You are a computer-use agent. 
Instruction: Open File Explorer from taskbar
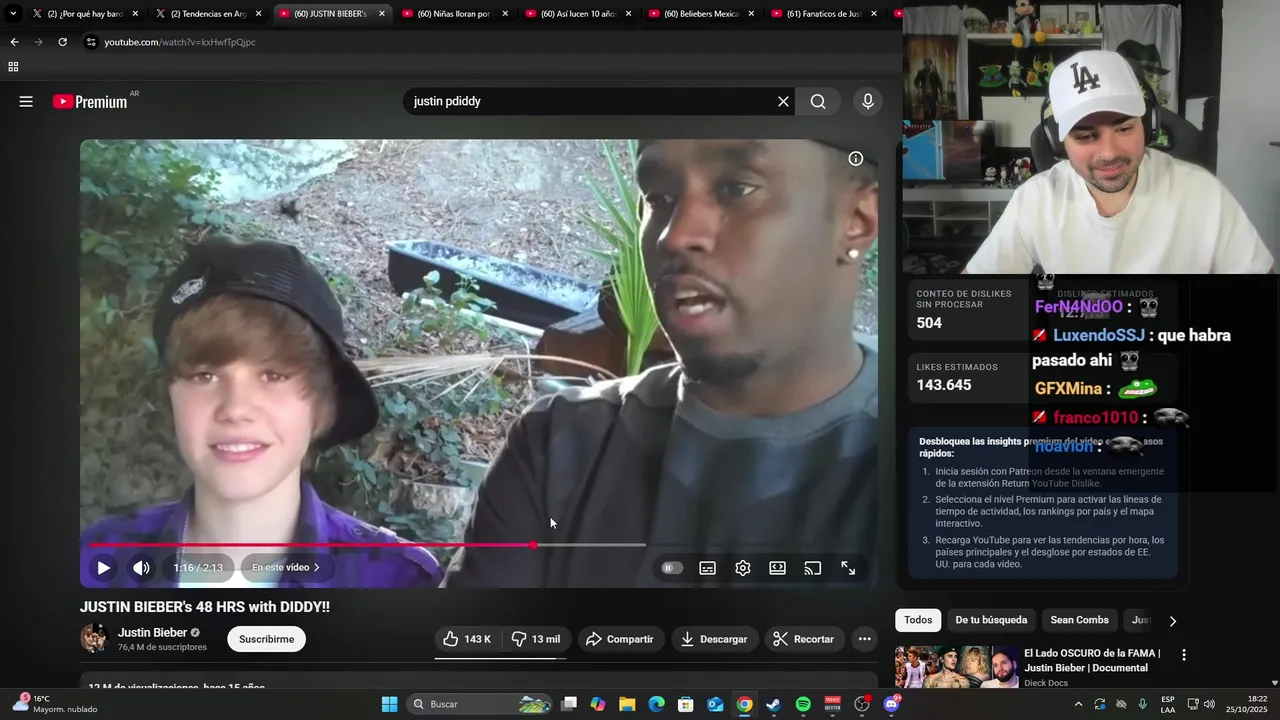[627, 704]
